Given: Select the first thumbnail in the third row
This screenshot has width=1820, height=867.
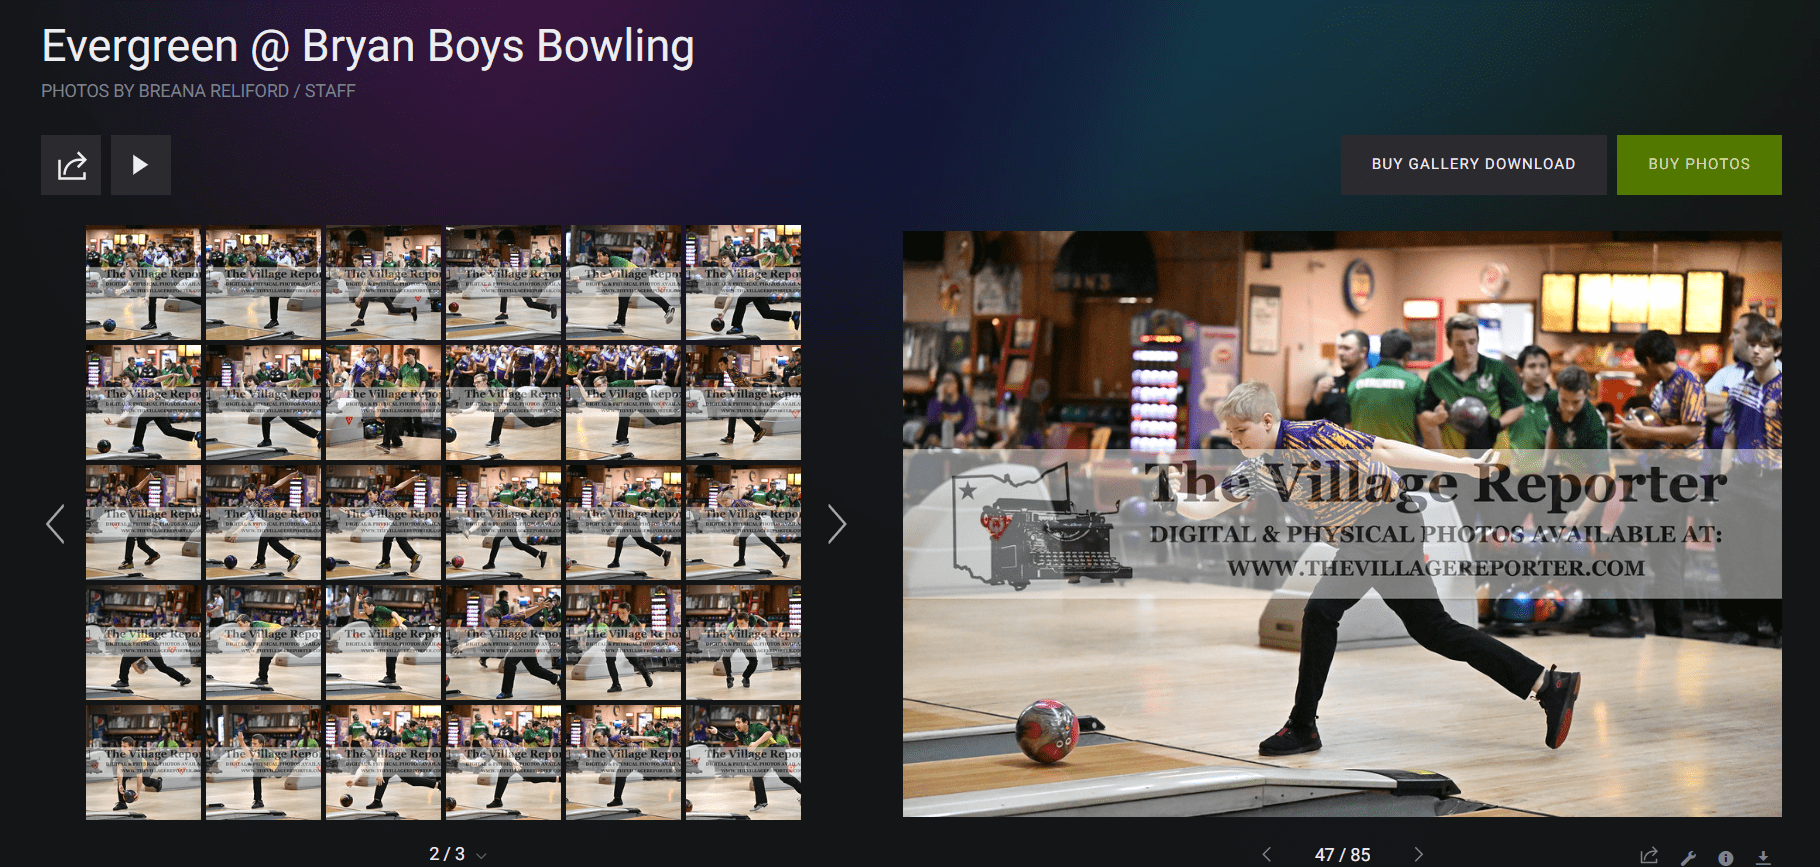Looking at the screenshot, I should pyautogui.click(x=143, y=523).
